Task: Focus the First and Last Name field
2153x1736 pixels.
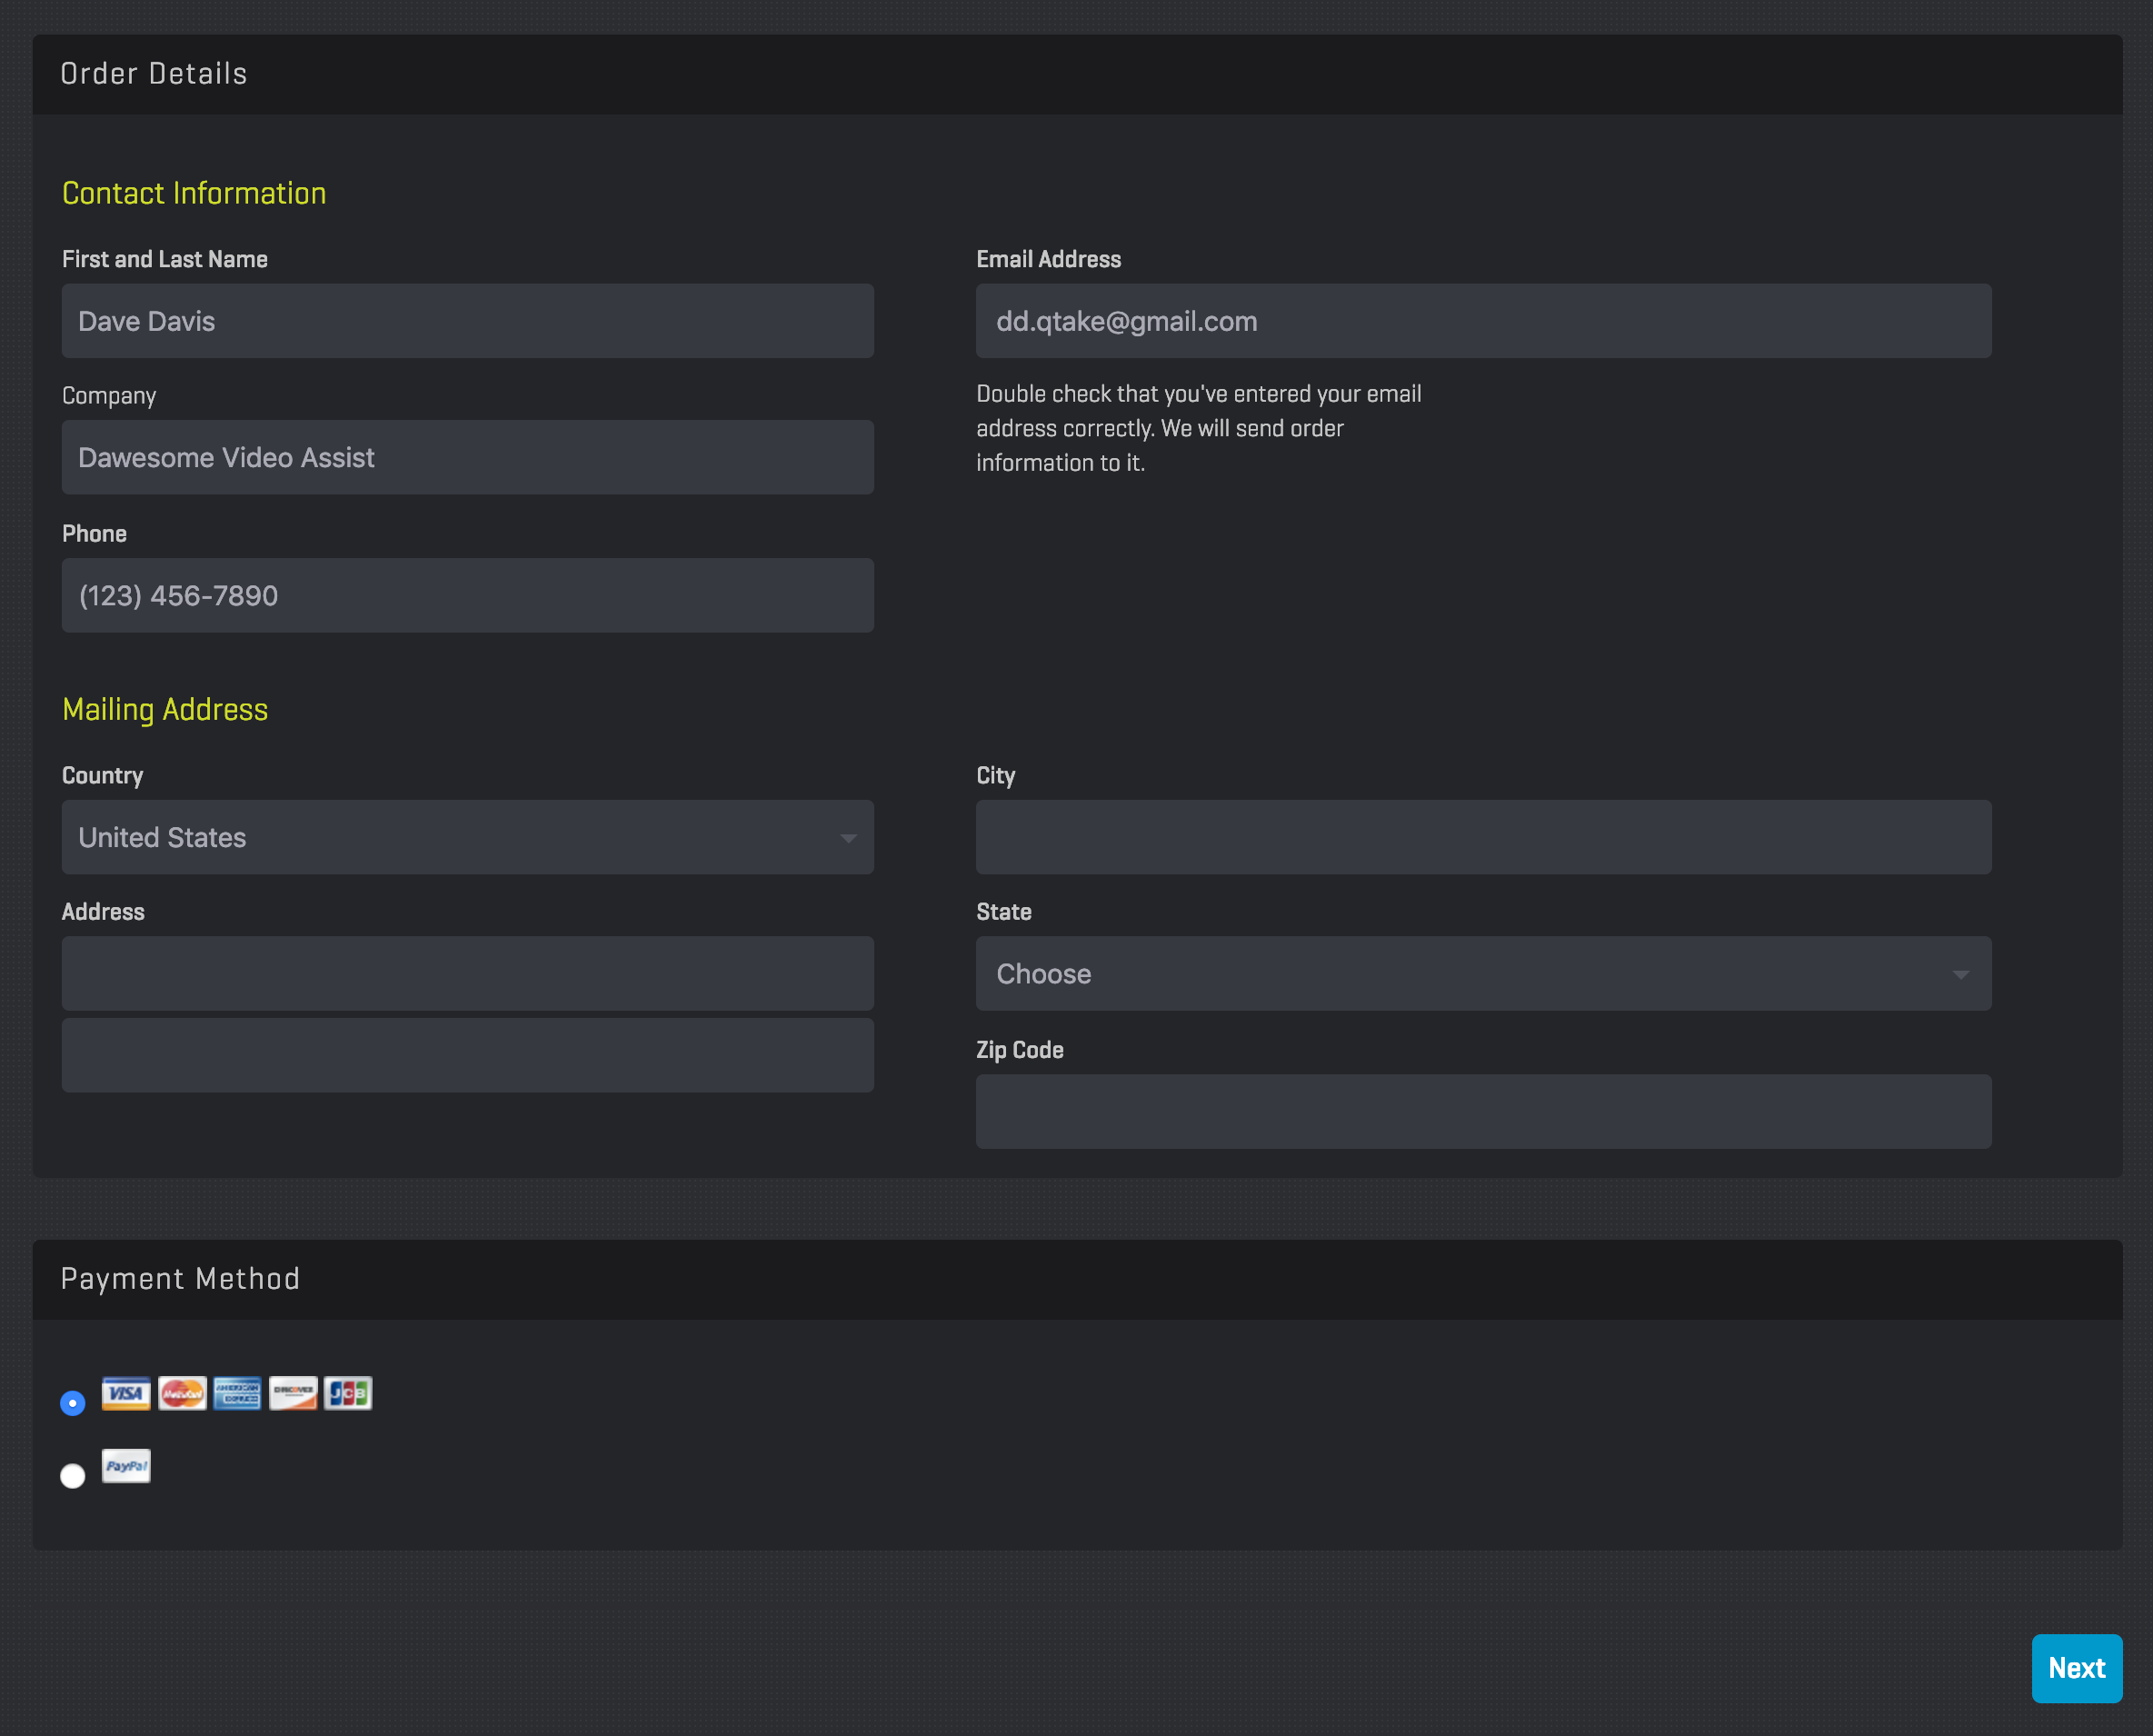Action: pos(467,321)
